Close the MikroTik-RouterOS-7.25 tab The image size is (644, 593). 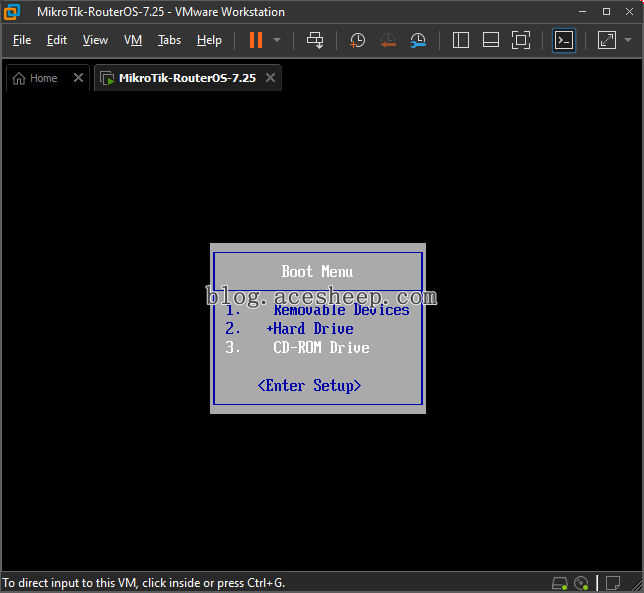270,78
